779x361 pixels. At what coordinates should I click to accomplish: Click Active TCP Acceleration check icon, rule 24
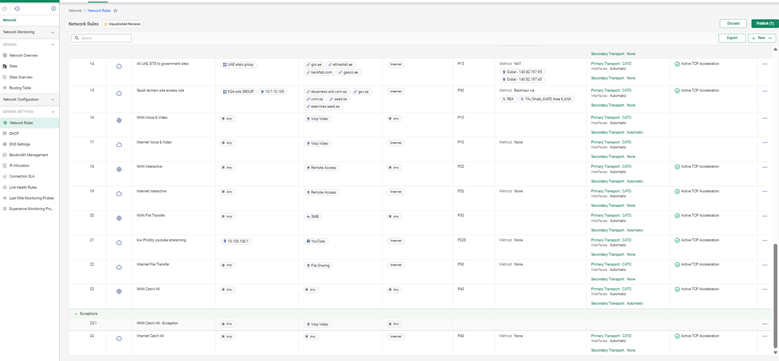677,336
